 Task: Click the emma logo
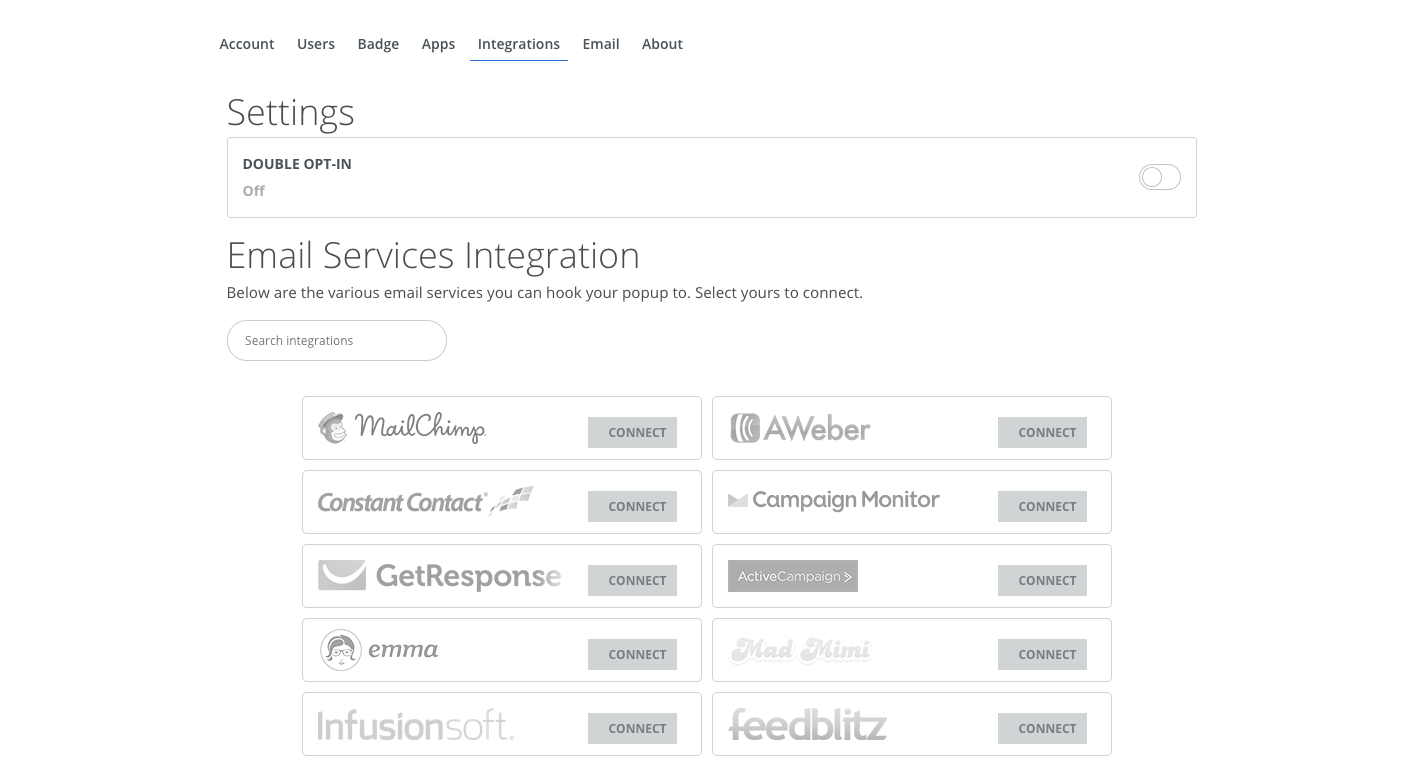[379, 650]
